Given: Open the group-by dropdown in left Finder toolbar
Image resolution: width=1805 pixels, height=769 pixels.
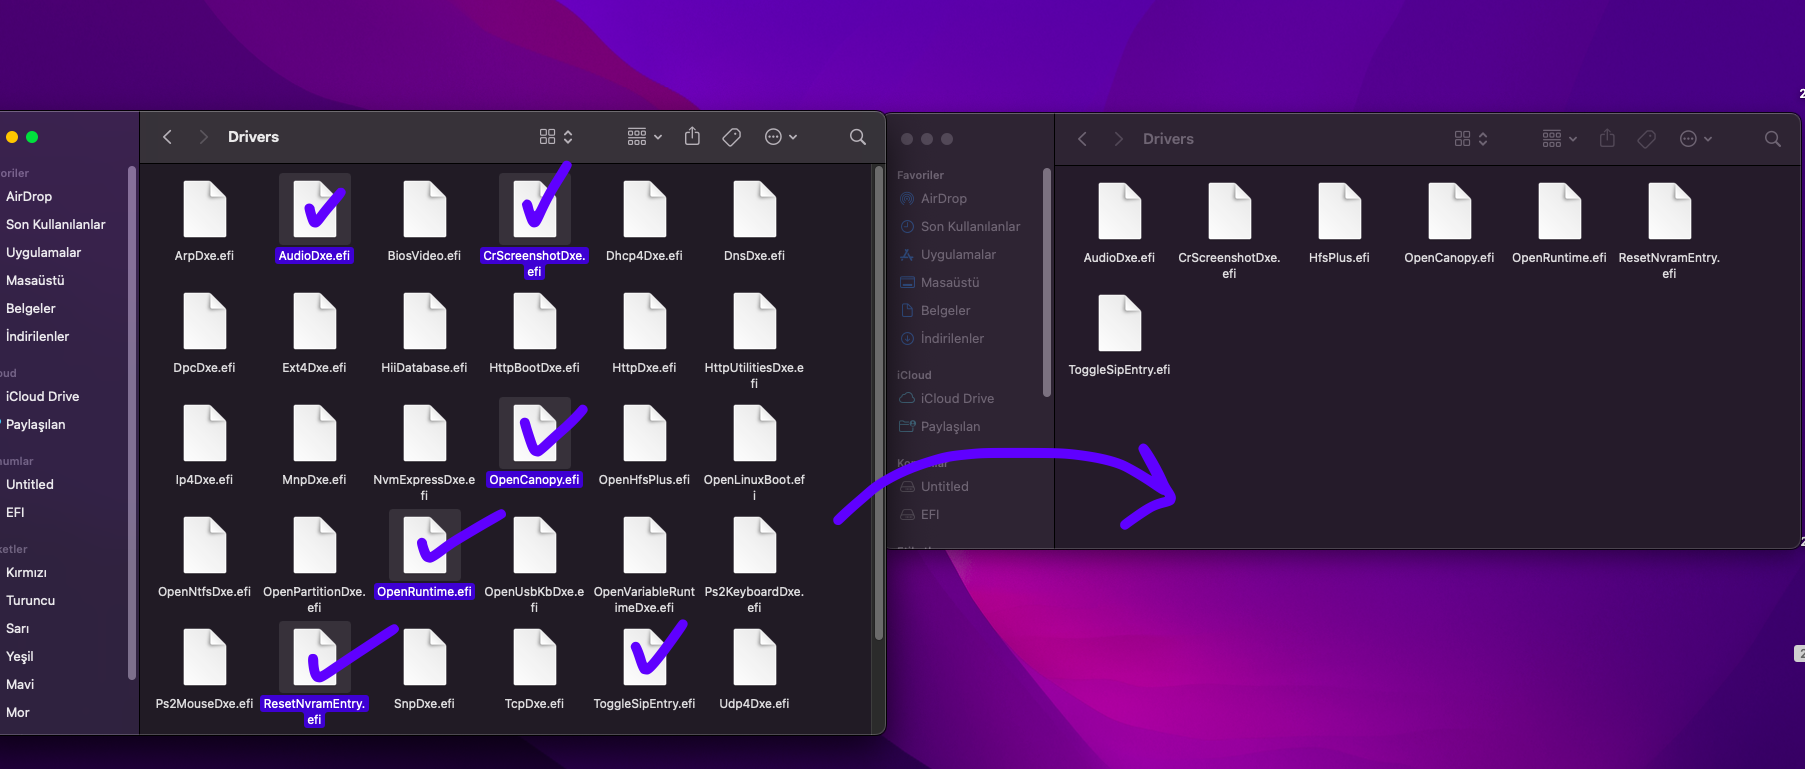Looking at the screenshot, I should [644, 137].
